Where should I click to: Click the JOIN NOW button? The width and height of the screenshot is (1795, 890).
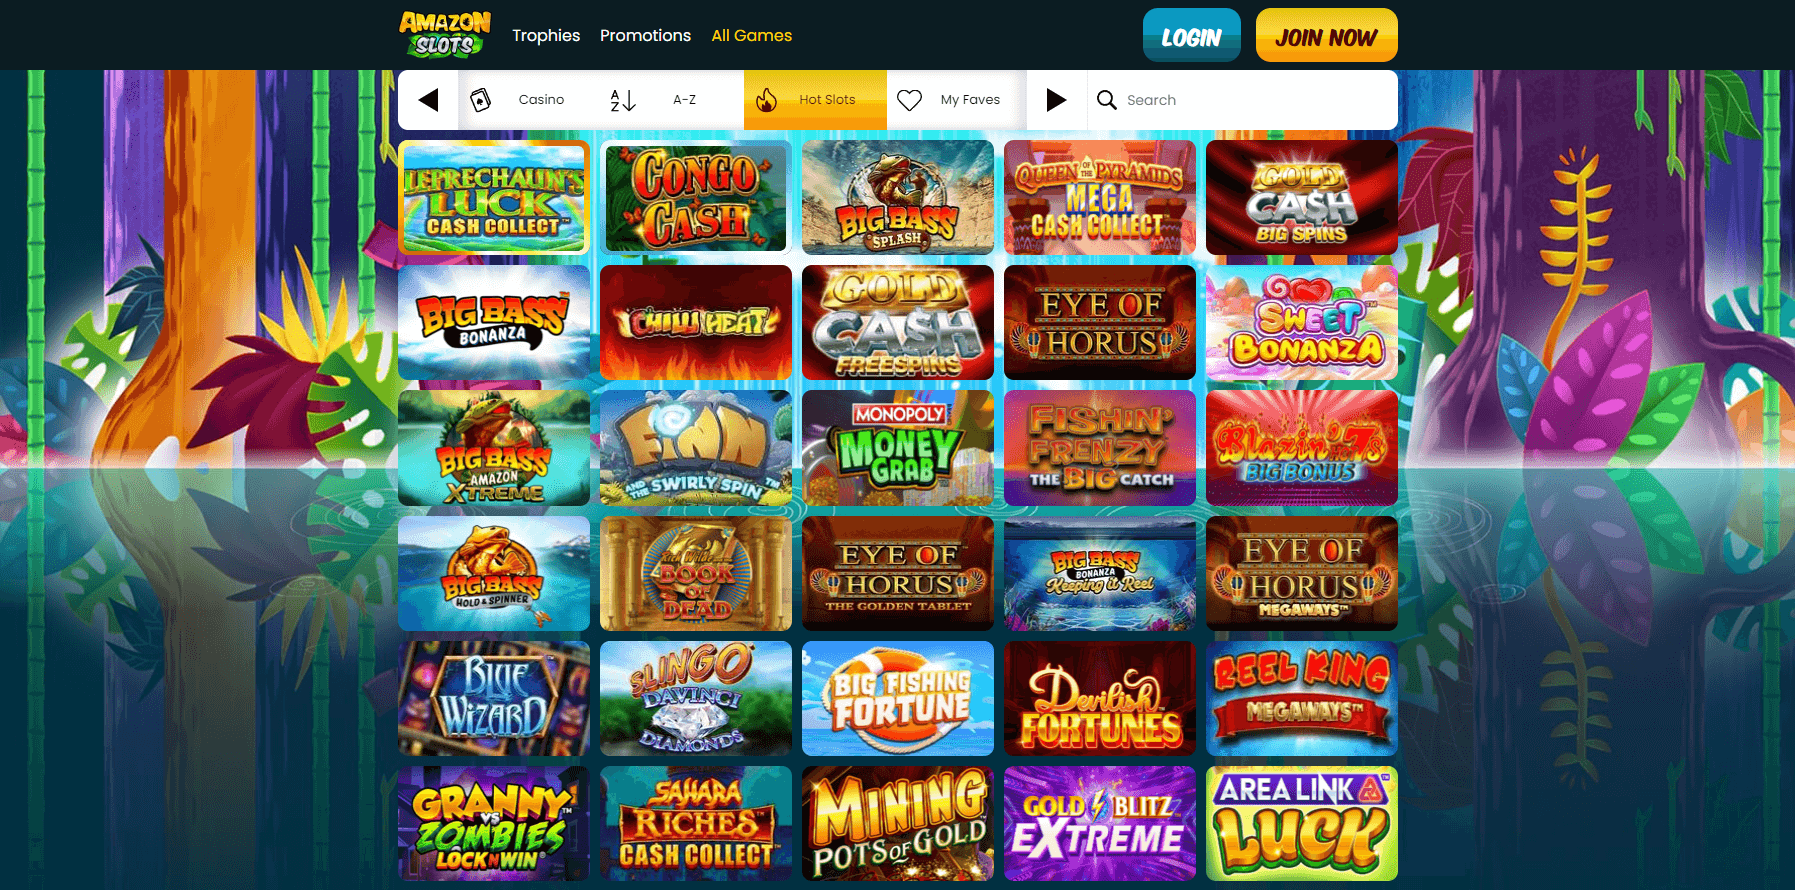1326,36
